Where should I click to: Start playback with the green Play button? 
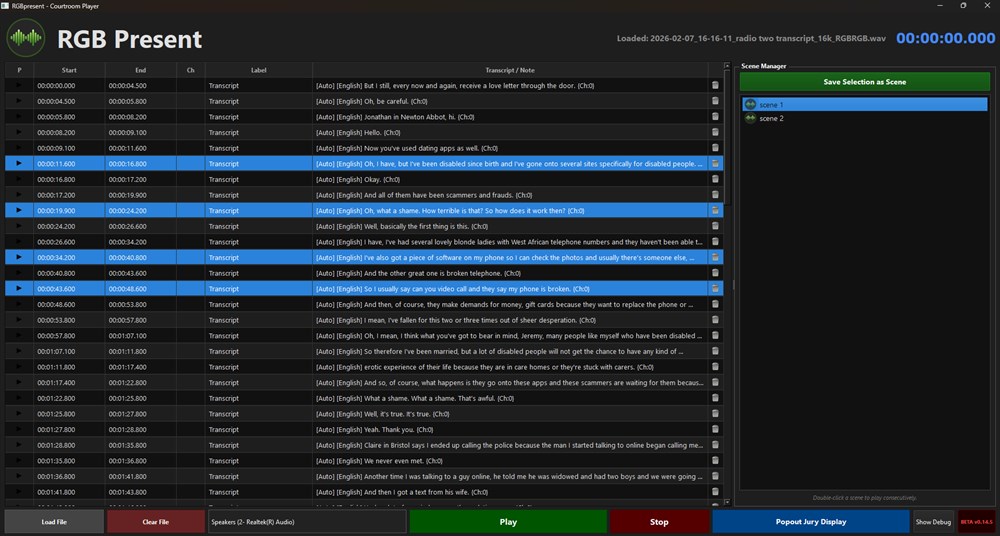(508, 521)
